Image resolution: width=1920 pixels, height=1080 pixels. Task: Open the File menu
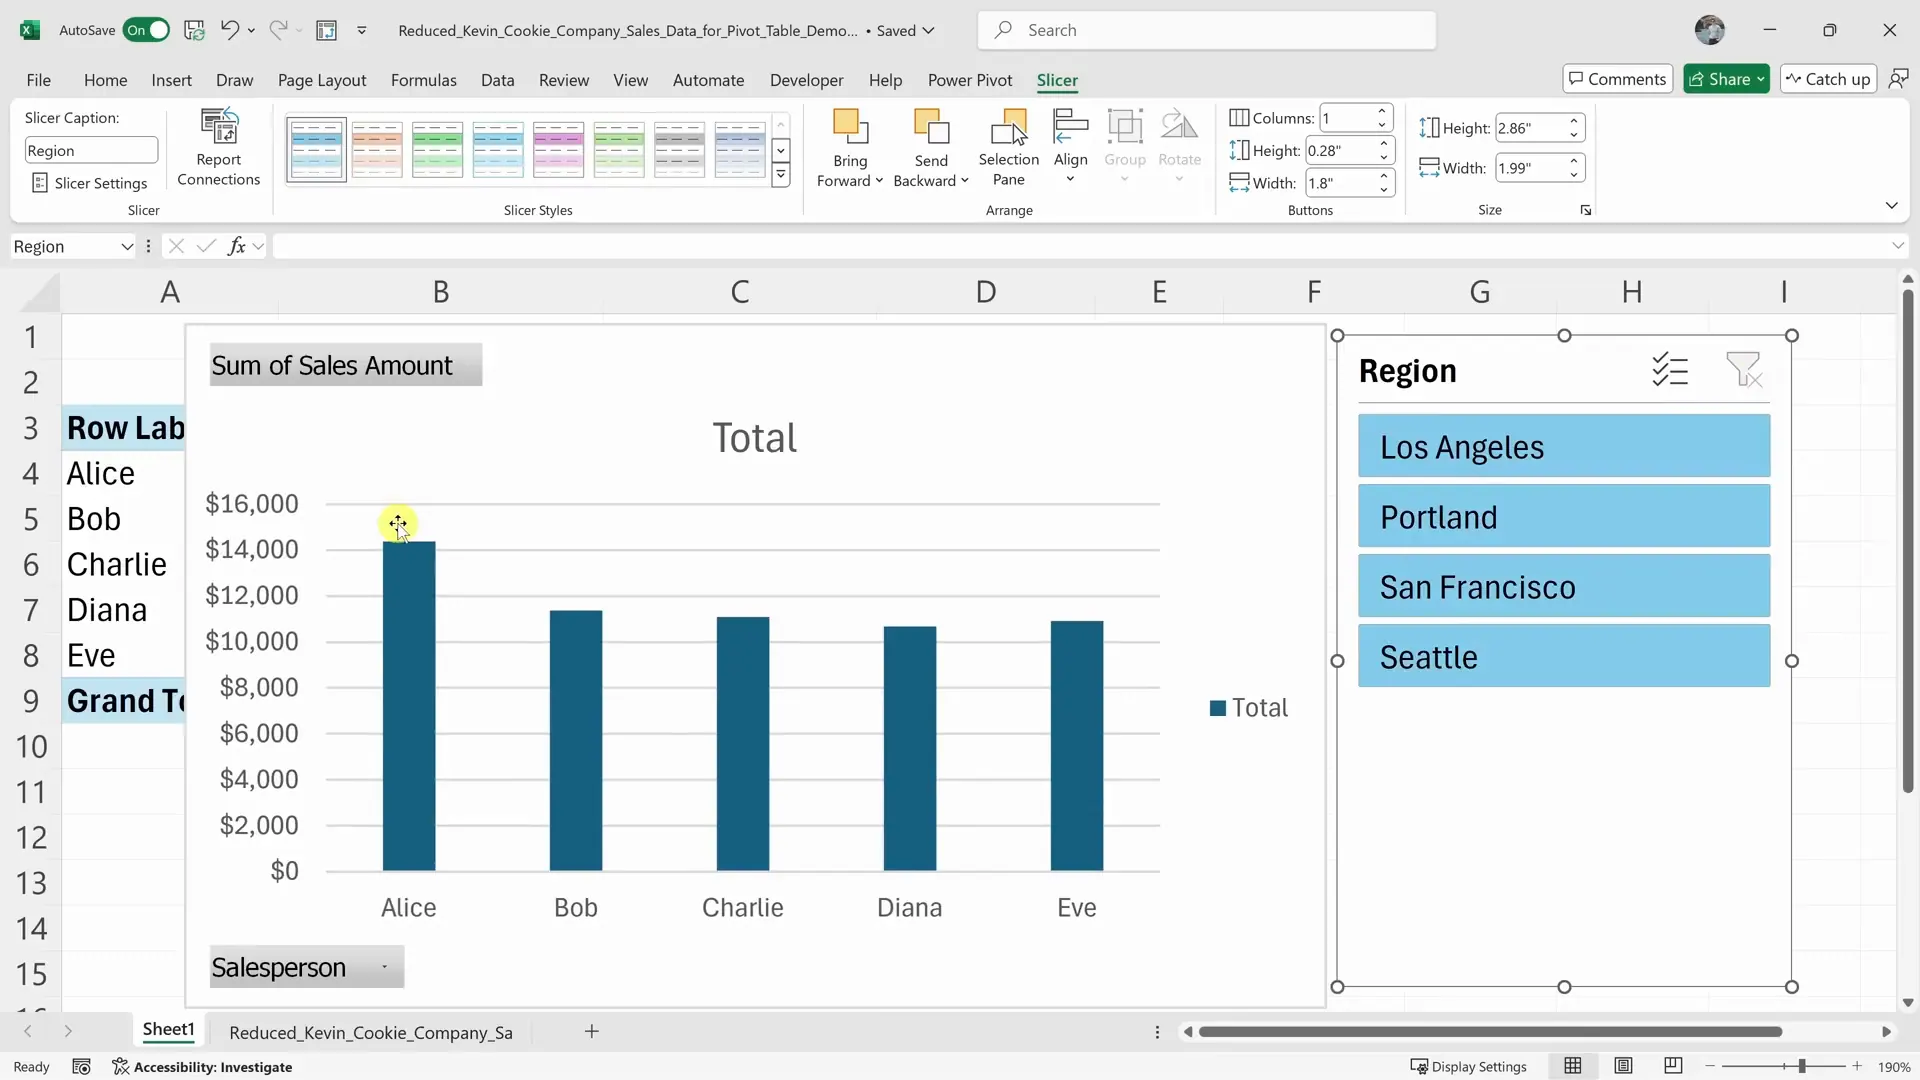tap(39, 80)
